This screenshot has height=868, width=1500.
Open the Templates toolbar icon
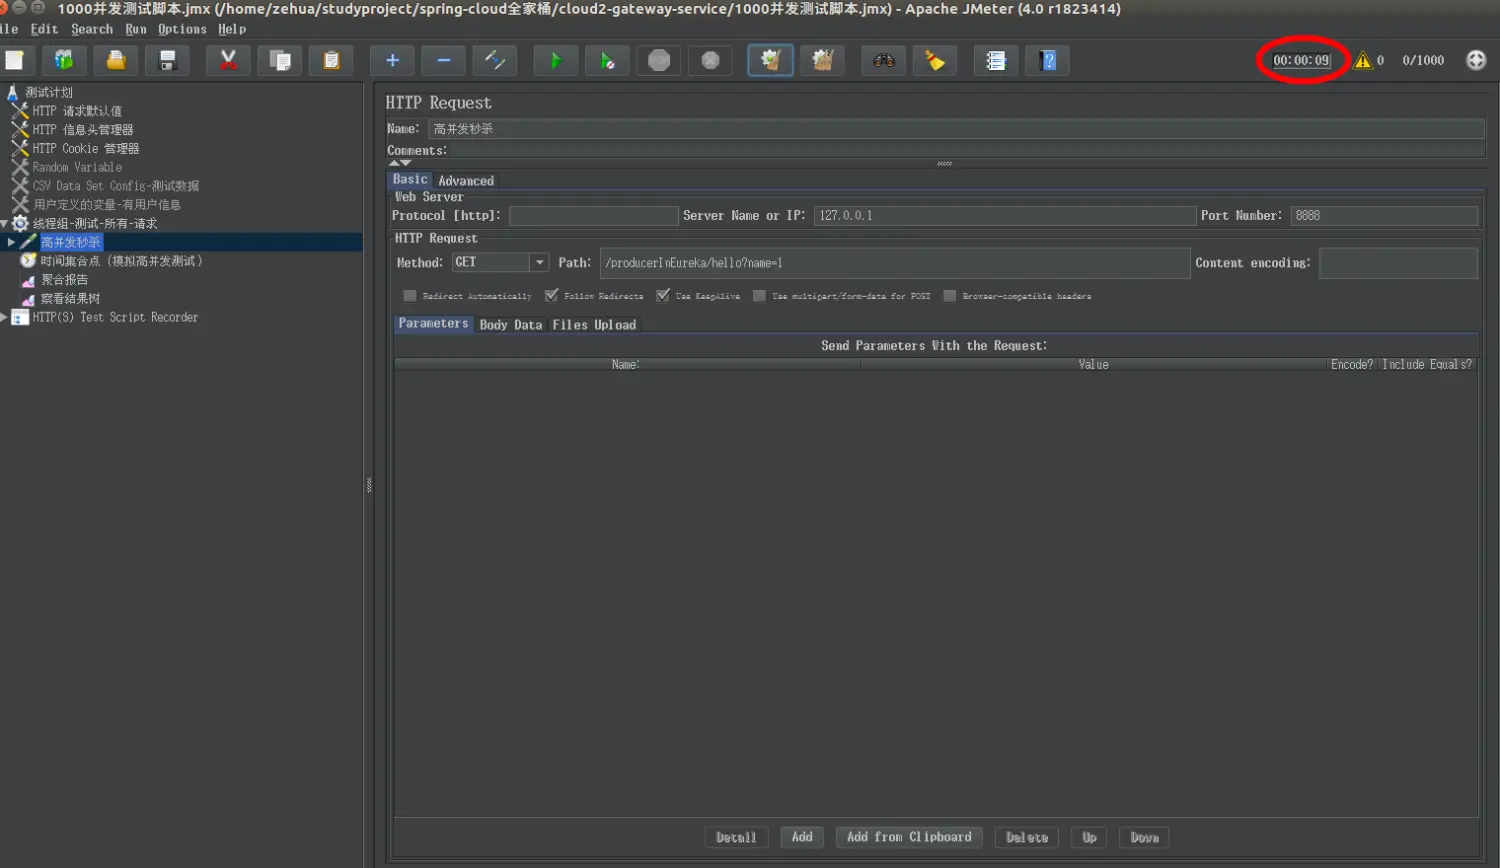(x=64, y=60)
